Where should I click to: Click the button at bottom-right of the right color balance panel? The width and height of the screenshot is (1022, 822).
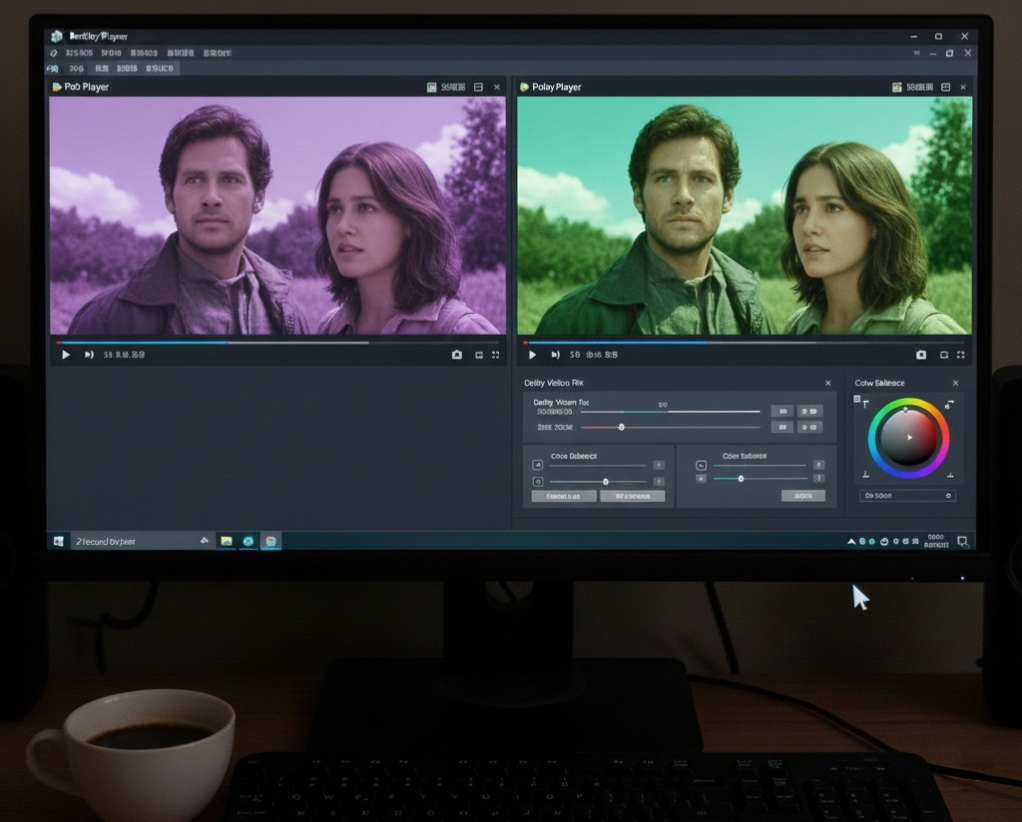803,496
